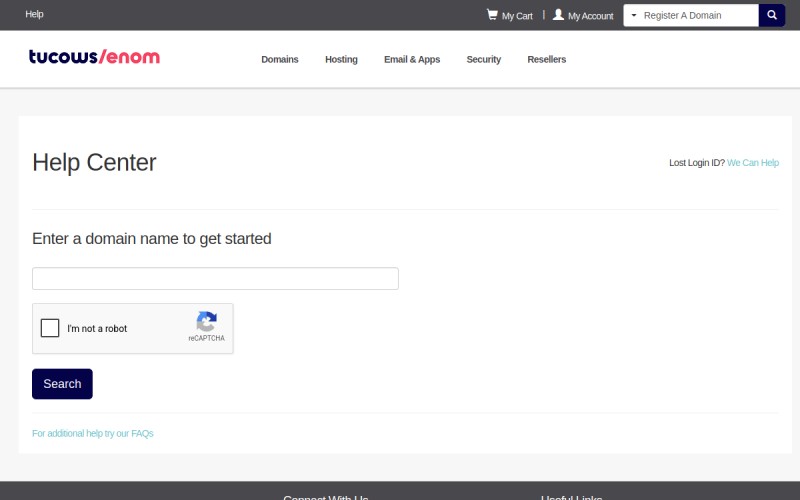Focus the domain name input field
Screen dimensions: 800x500
point(215,279)
